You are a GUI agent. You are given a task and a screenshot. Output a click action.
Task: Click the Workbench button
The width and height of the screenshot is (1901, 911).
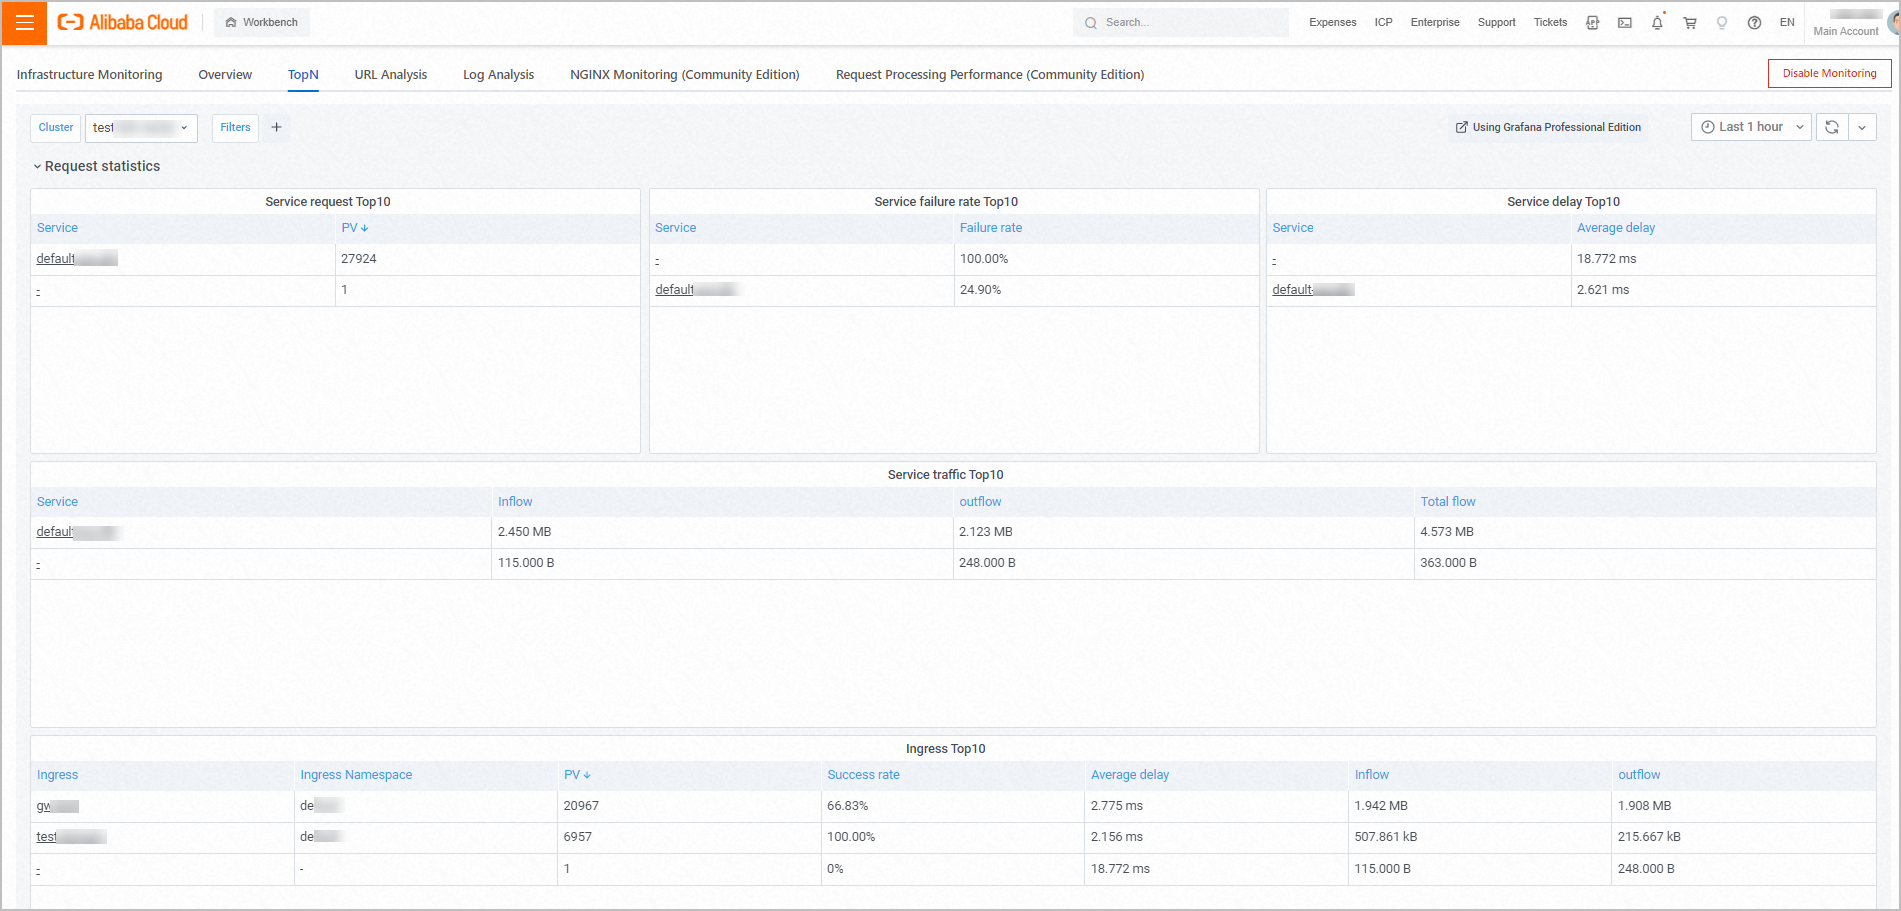point(262,22)
